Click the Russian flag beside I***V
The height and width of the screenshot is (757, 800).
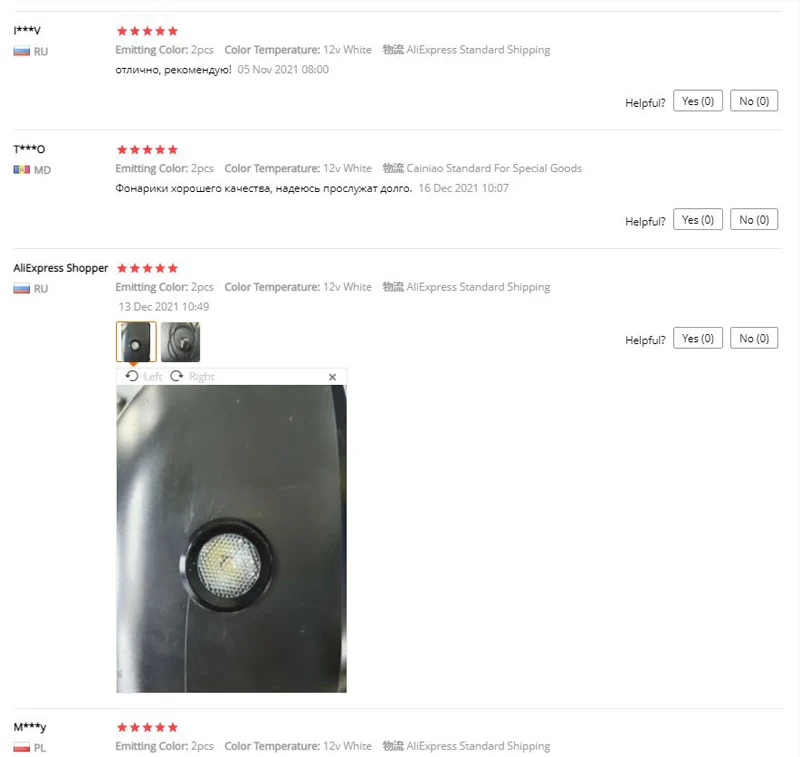(21, 52)
